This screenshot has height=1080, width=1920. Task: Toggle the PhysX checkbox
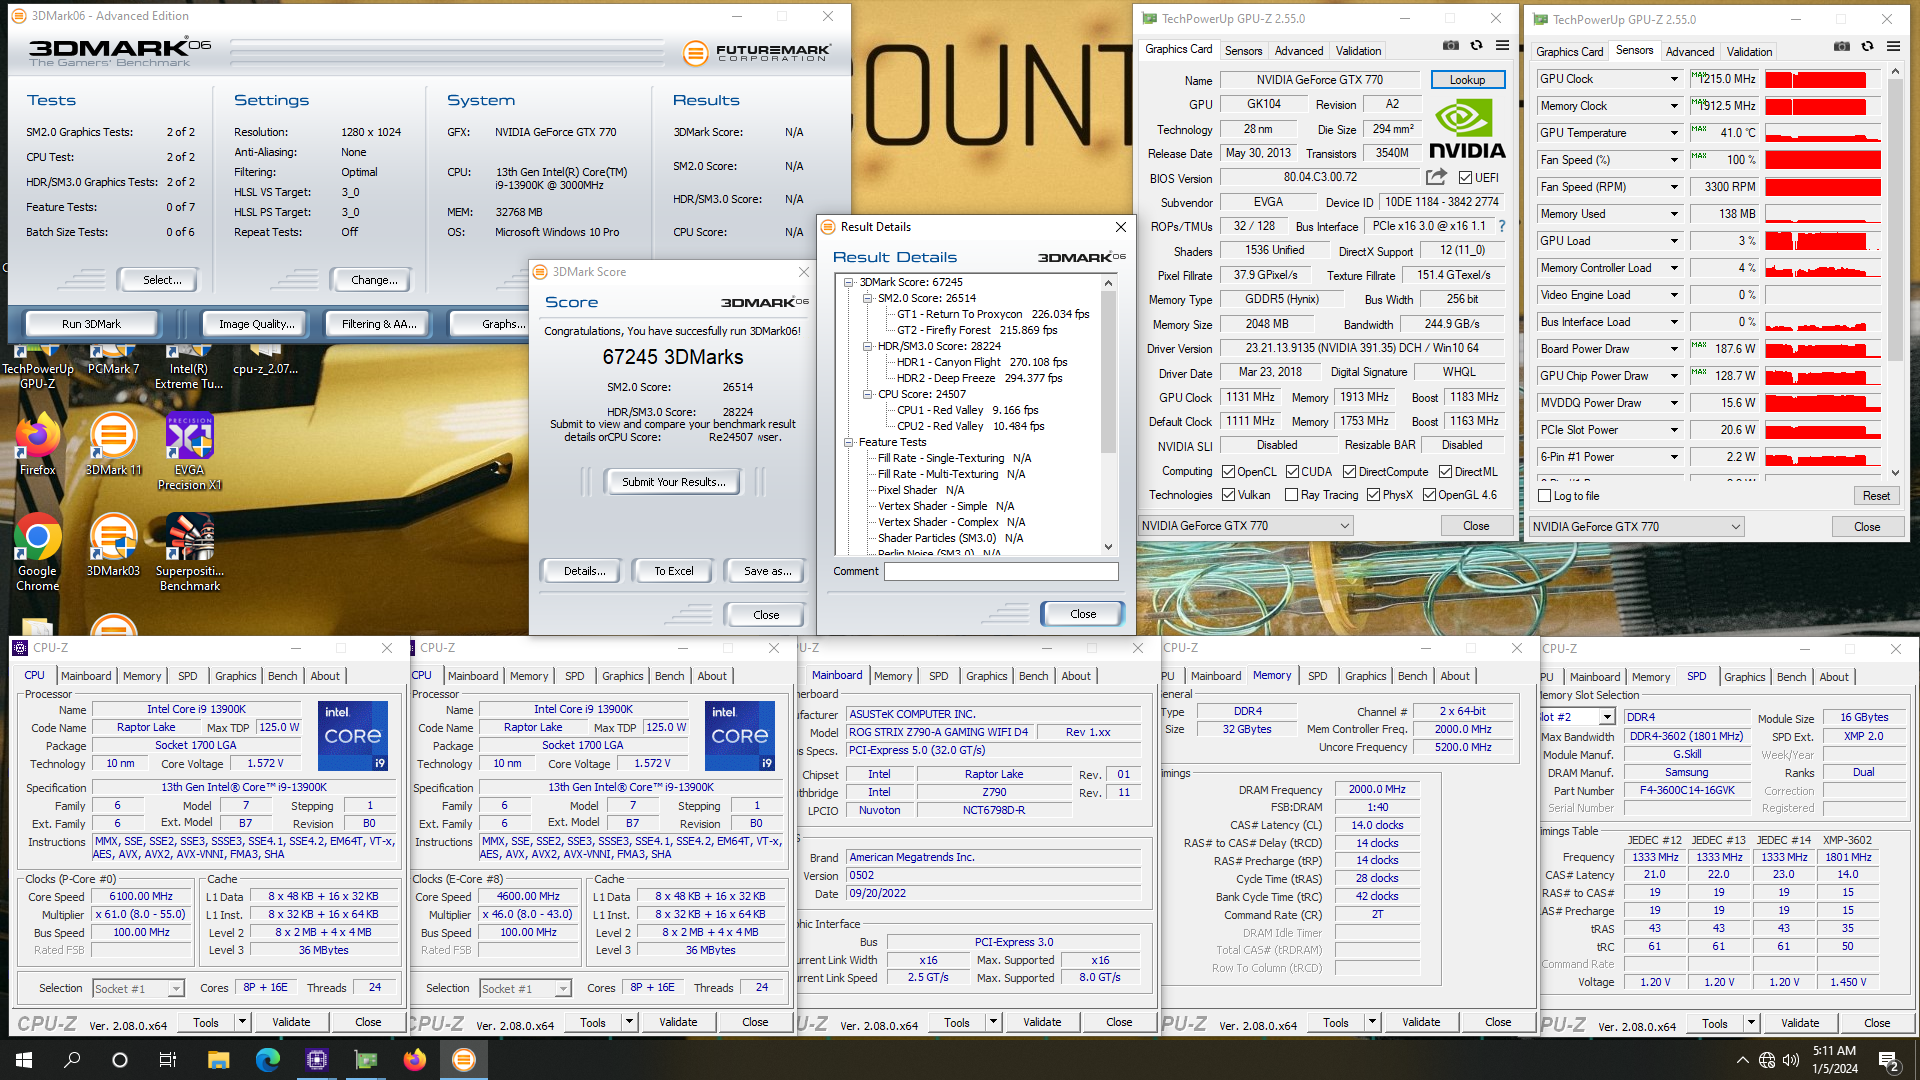[x=1373, y=495]
